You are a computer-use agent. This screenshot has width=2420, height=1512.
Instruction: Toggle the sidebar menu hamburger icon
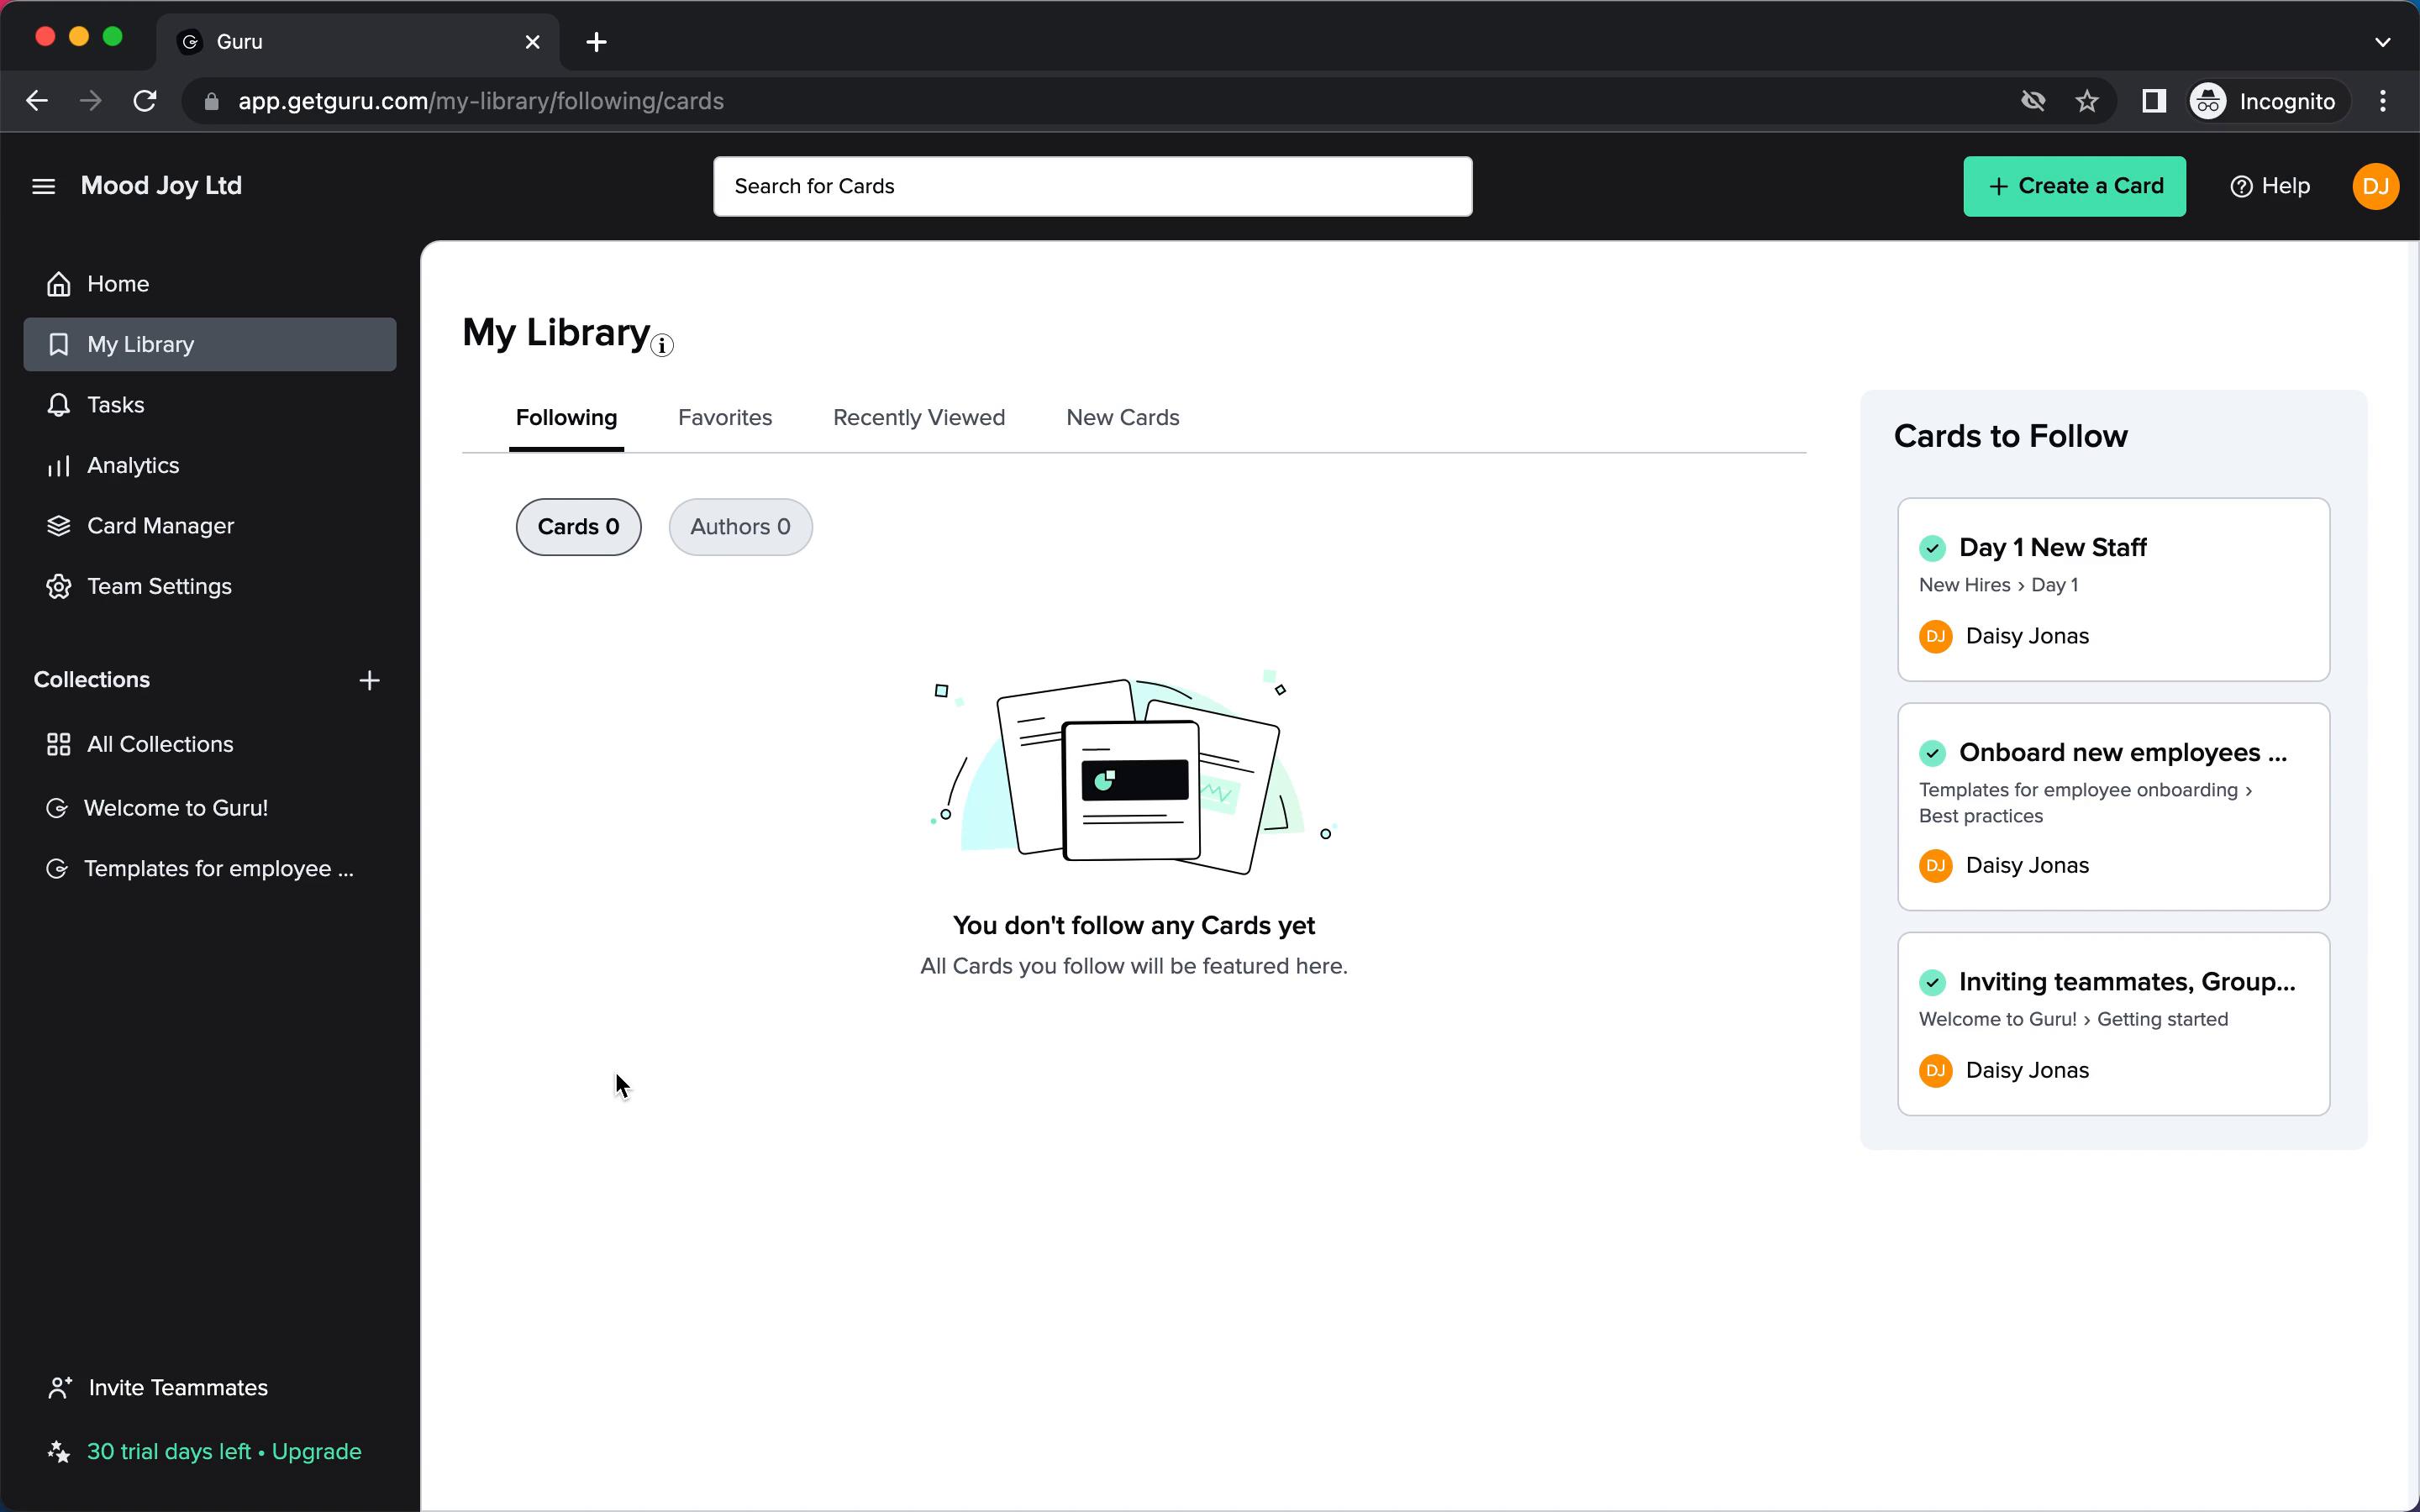coord(44,185)
